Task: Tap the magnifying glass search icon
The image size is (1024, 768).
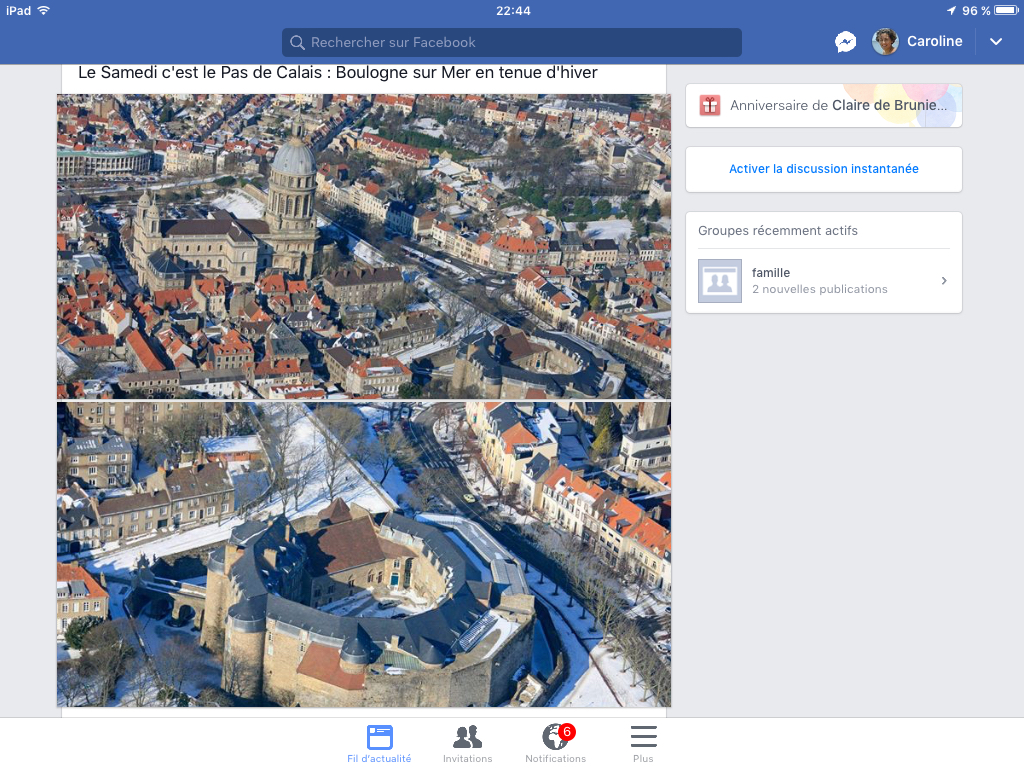Action: [297, 43]
